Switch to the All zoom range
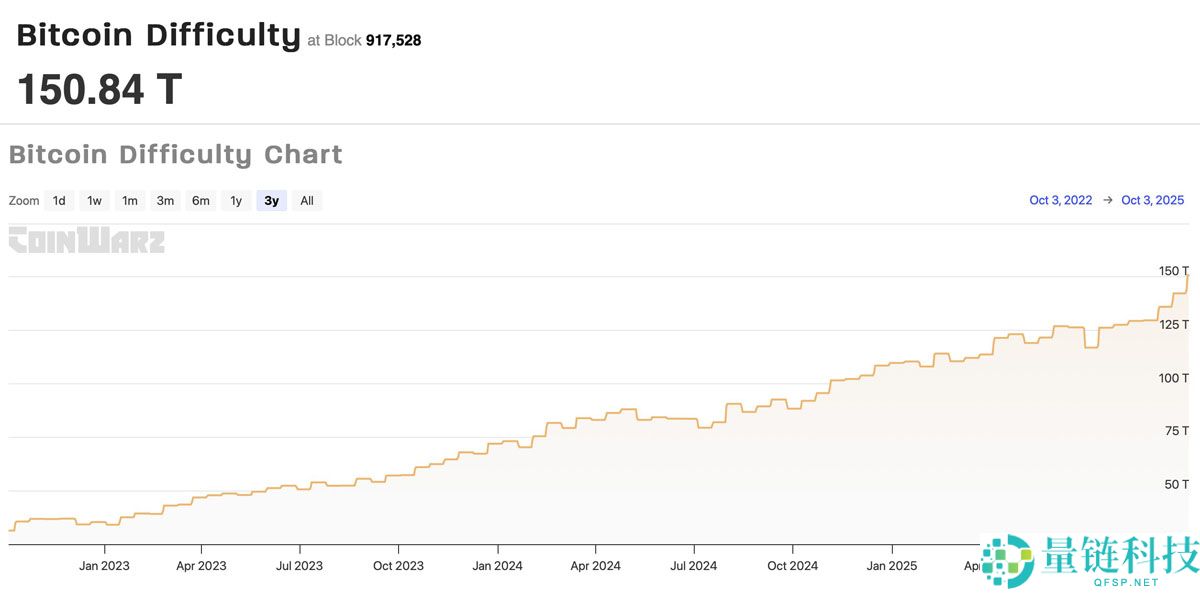This screenshot has width=1200, height=593. 306,200
